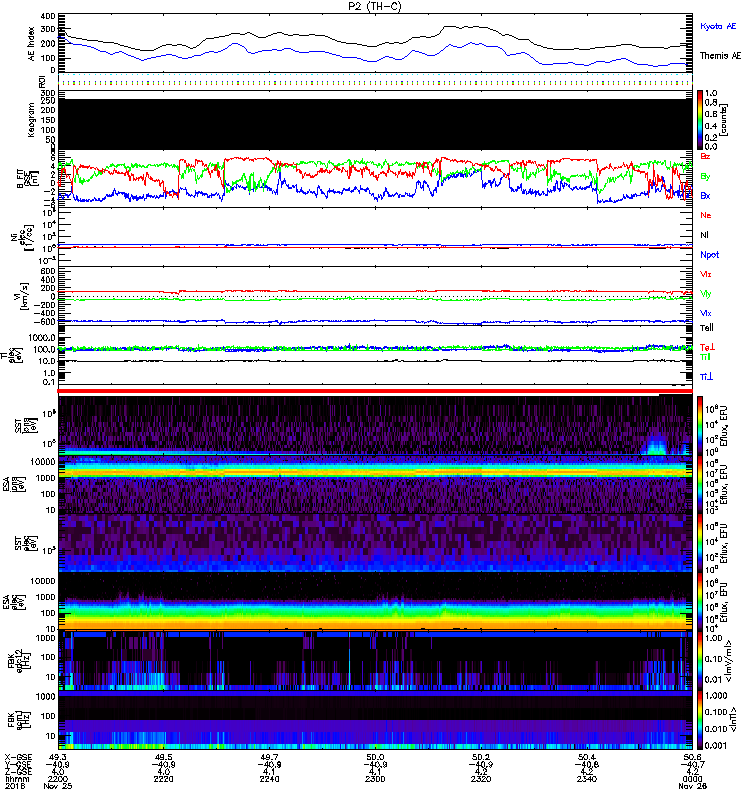Click the 2220 time tick label
Viewport: 750px width, 800px height.
point(163,779)
